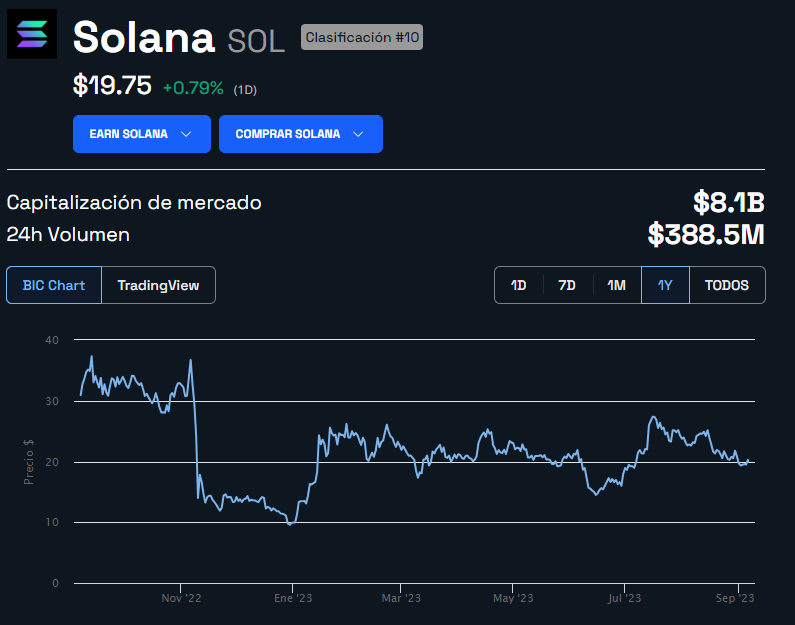The image size is (795, 625).
Task: Select the 1Y time range
Action: pyautogui.click(x=665, y=285)
